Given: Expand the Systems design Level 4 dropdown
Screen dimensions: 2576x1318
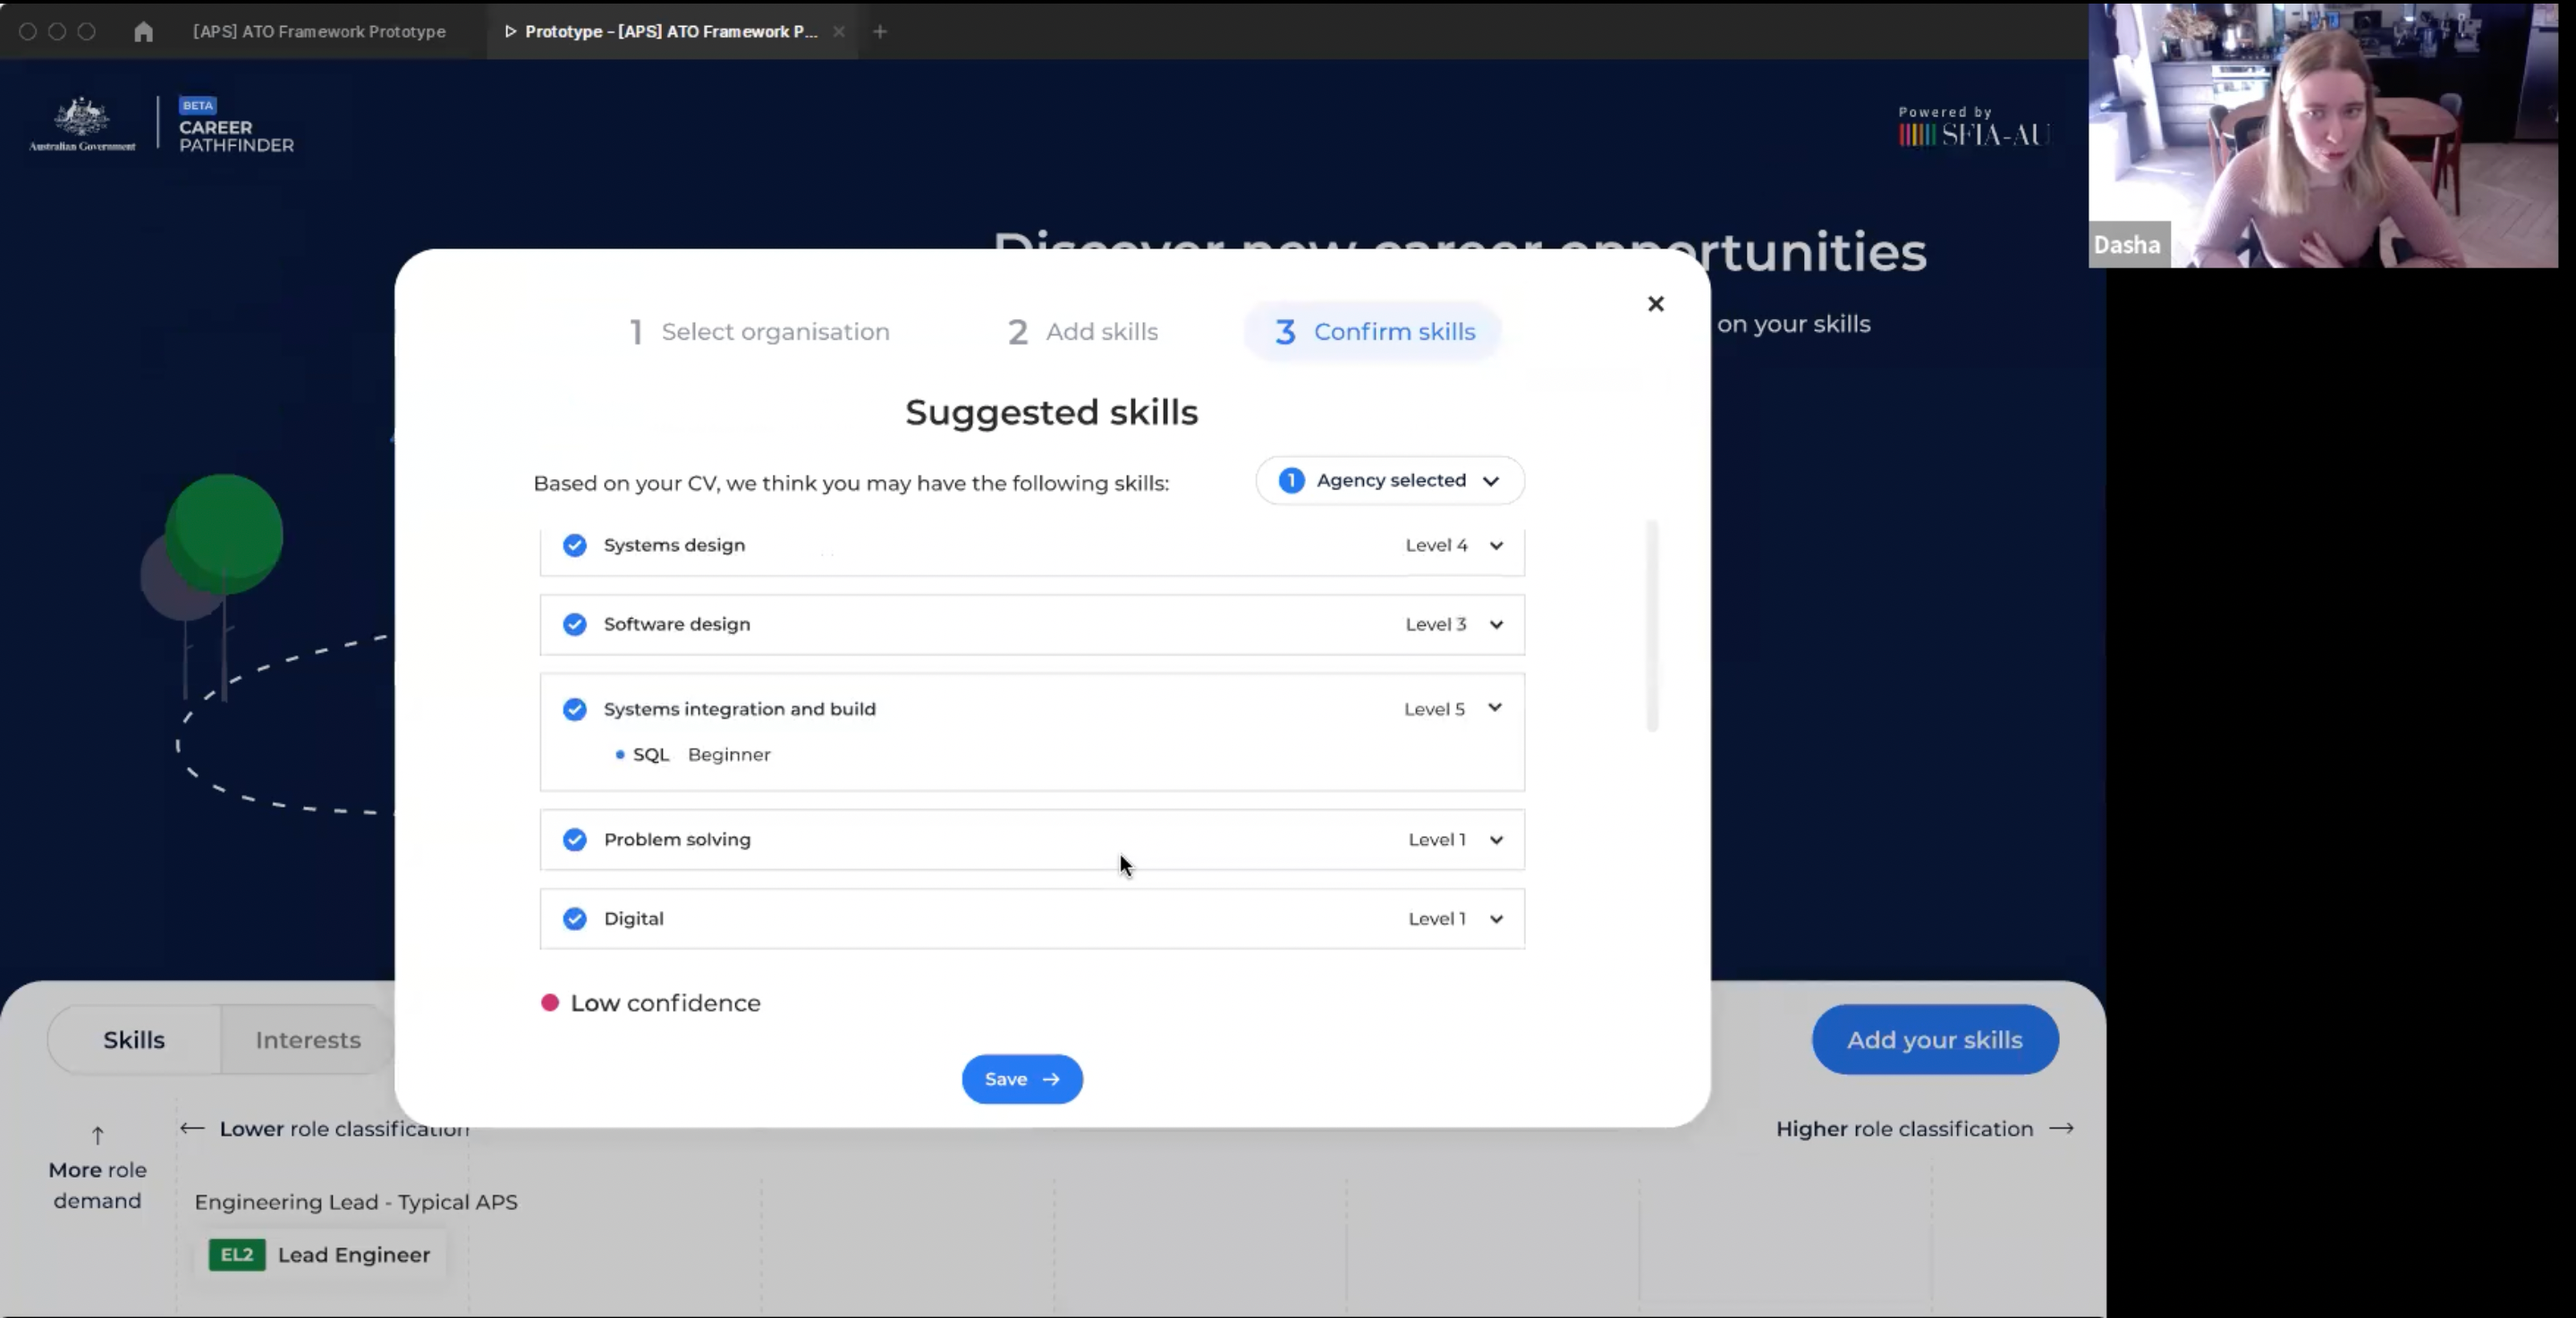Looking at the screenshot, I should point(1495,545).
